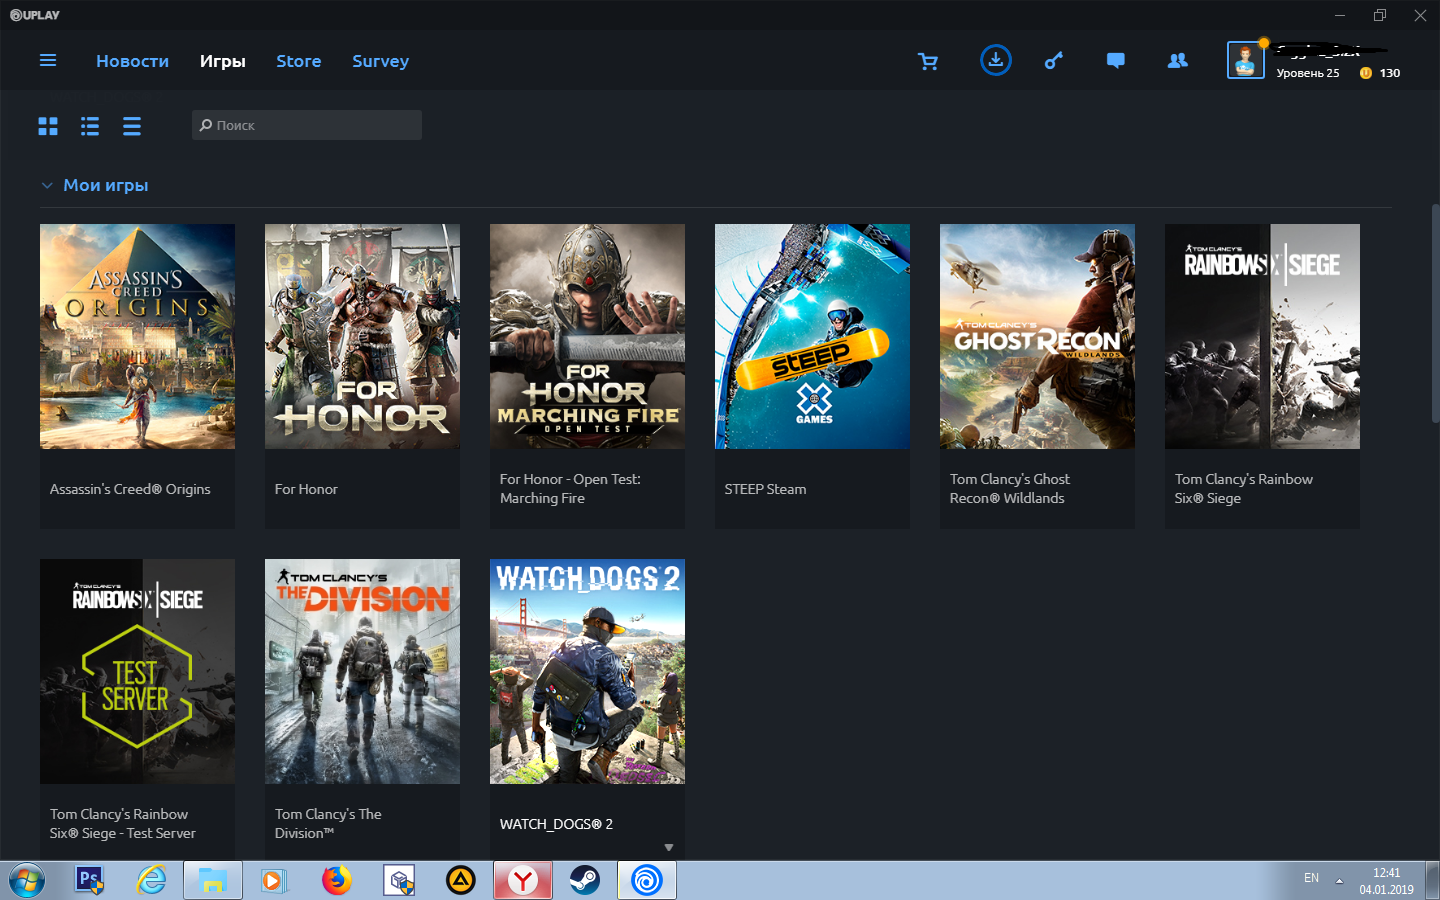Switch to large grid view
This screenshot has height=900, width=1440.
(x=48, y=125)
